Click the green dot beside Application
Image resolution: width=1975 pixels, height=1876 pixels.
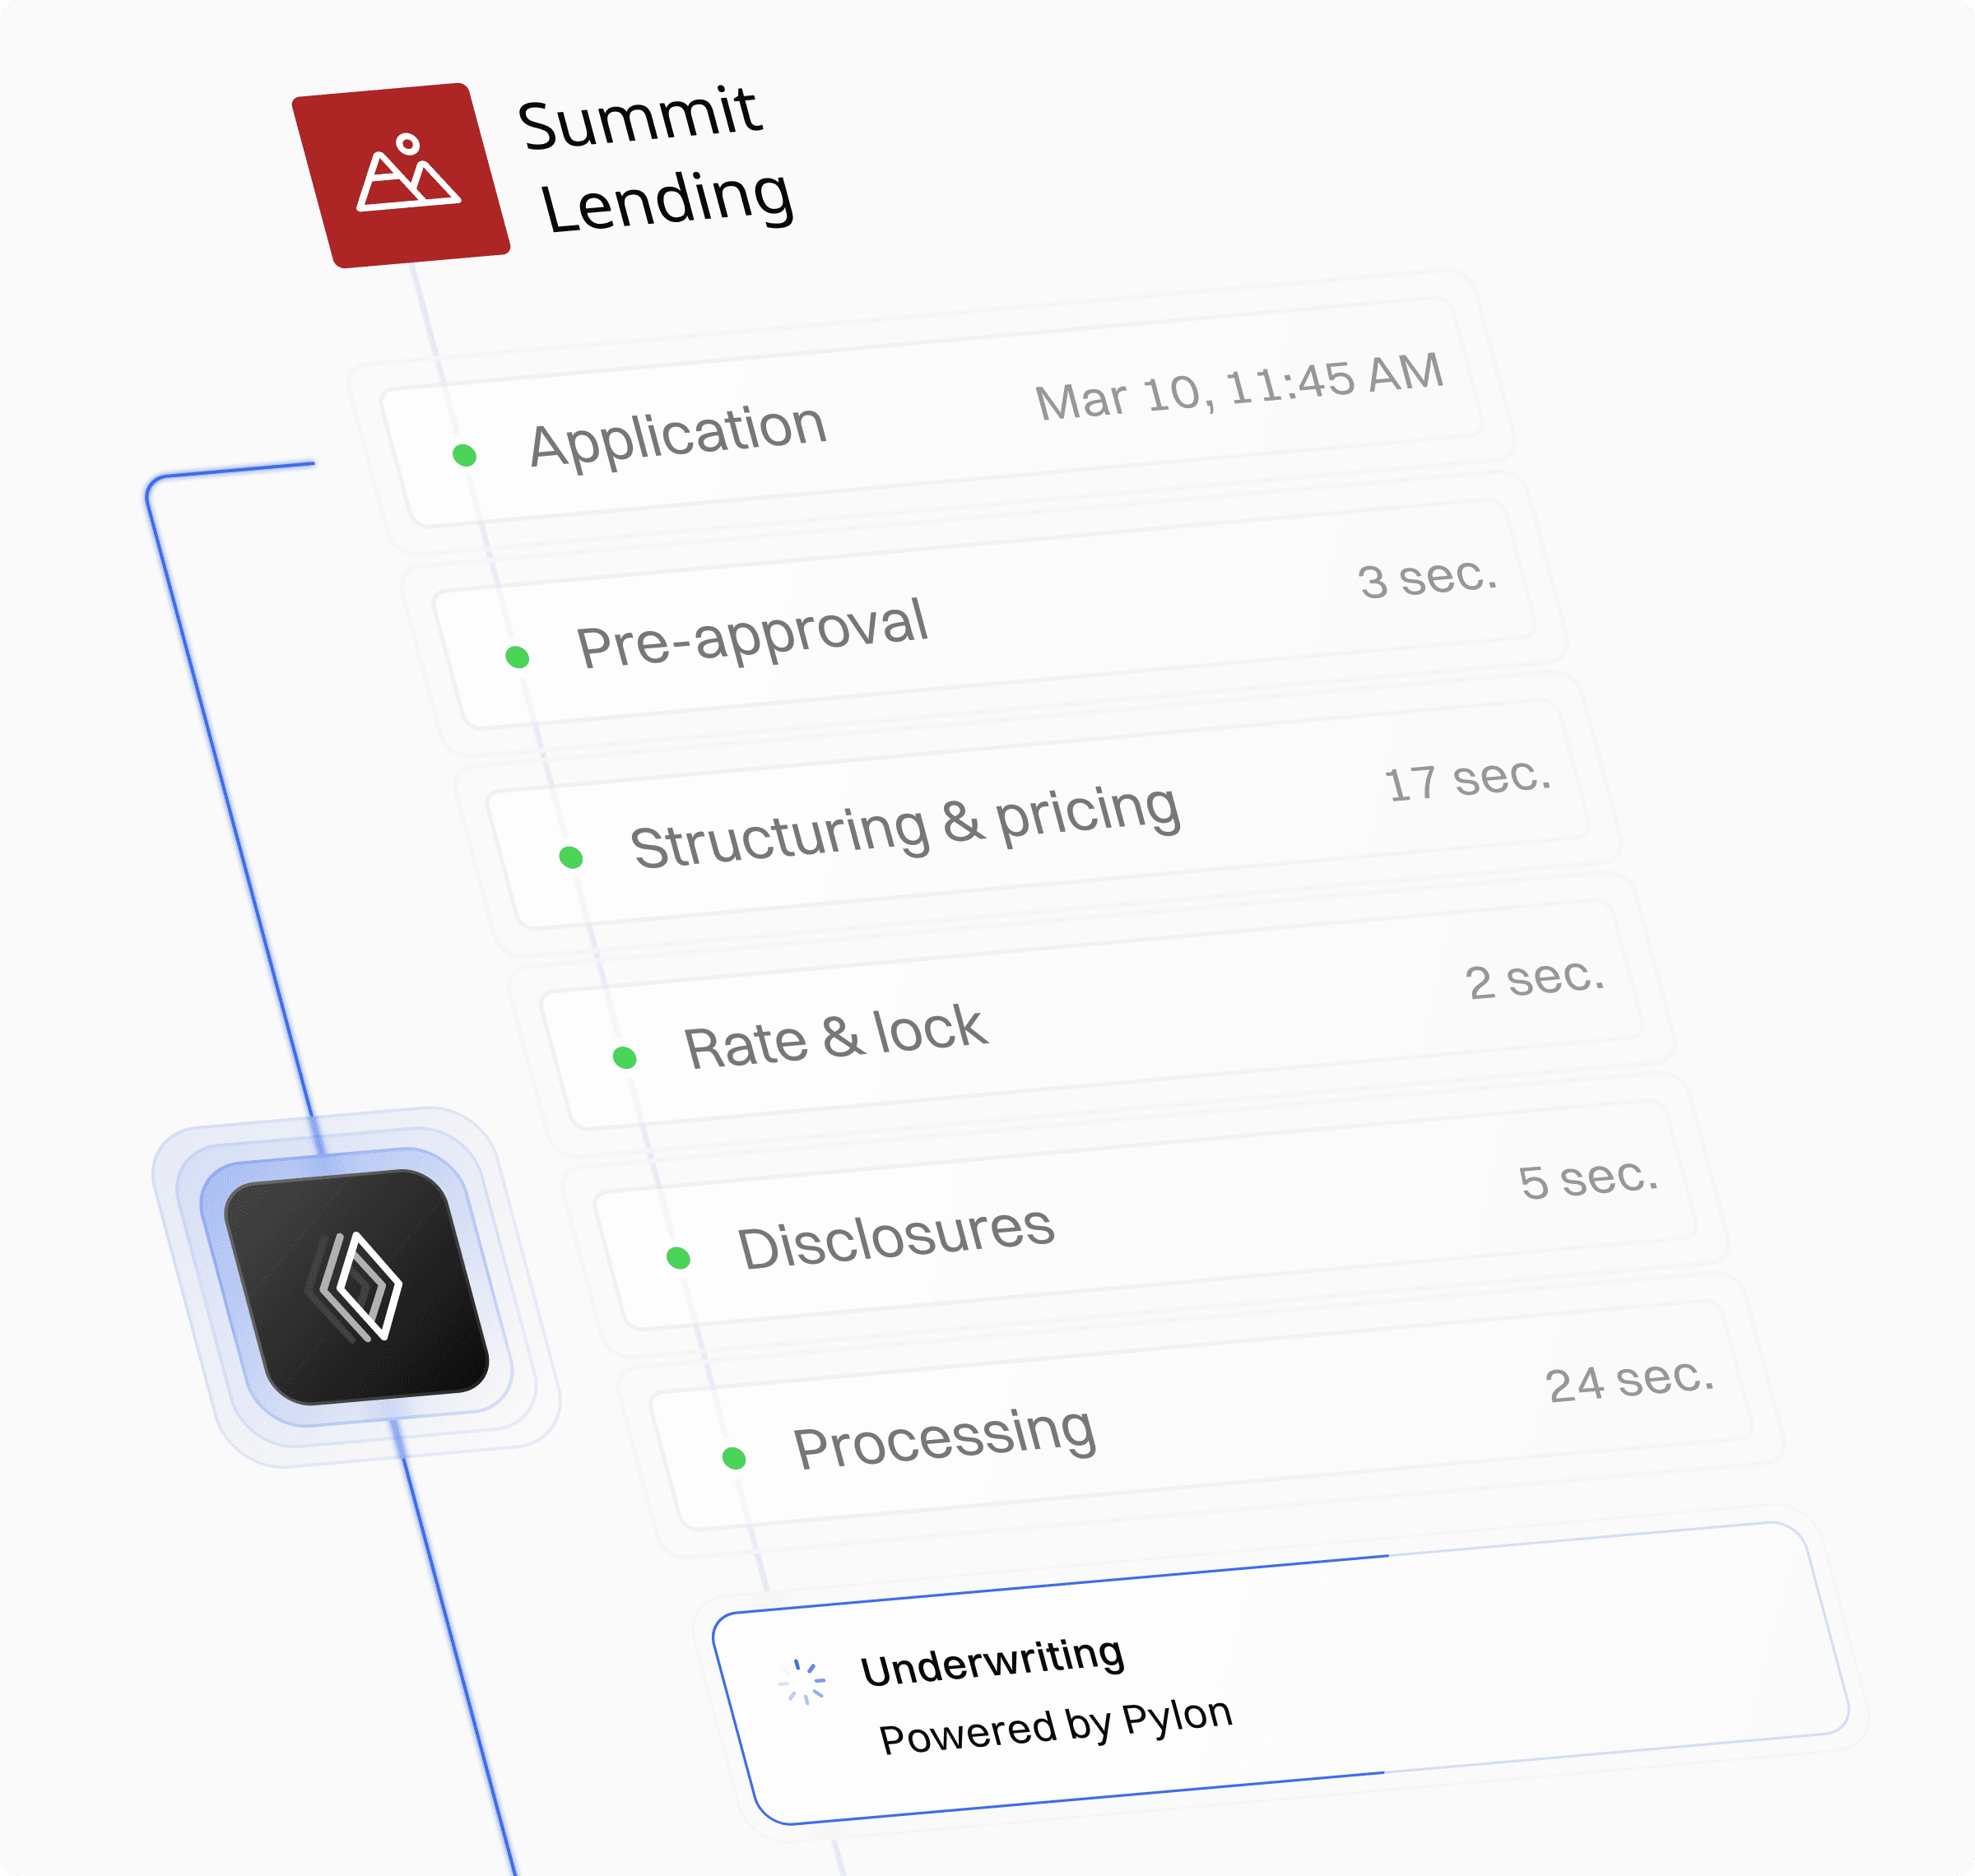coord(464,456)
